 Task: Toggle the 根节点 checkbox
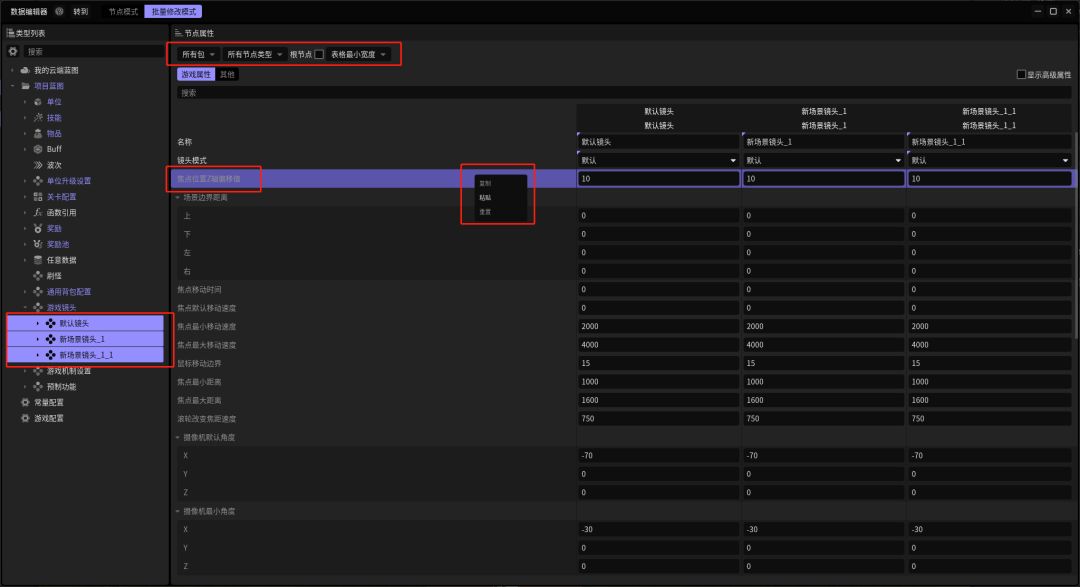point(319,54)
